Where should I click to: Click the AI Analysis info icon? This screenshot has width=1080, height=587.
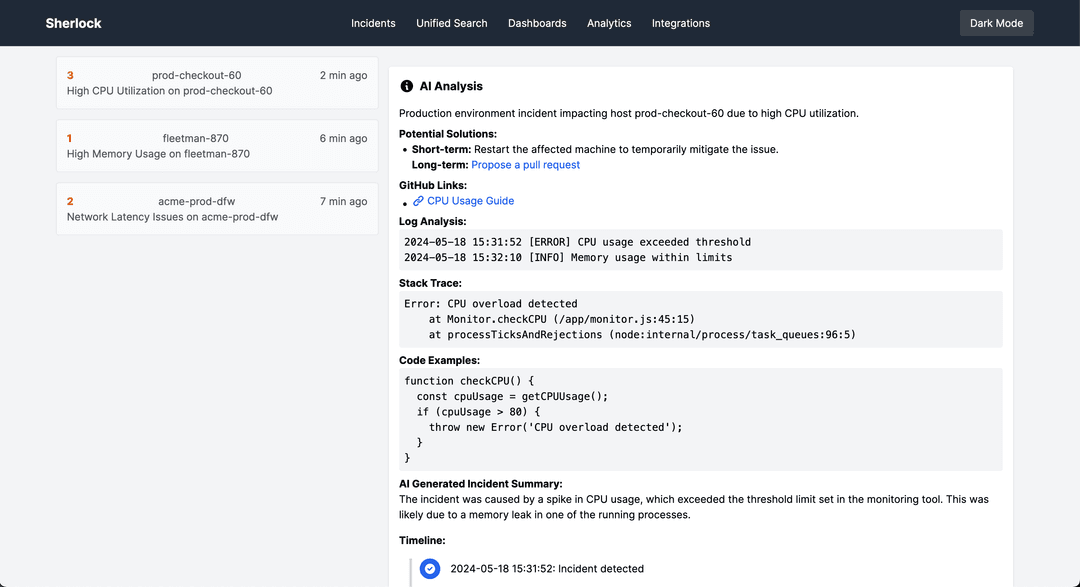(x=406, y=86)
